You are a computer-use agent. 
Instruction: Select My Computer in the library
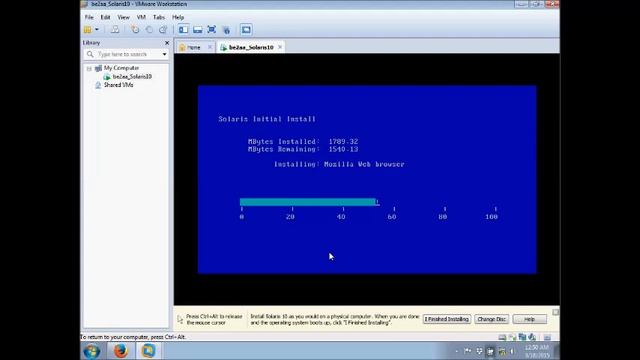[121, 68]
